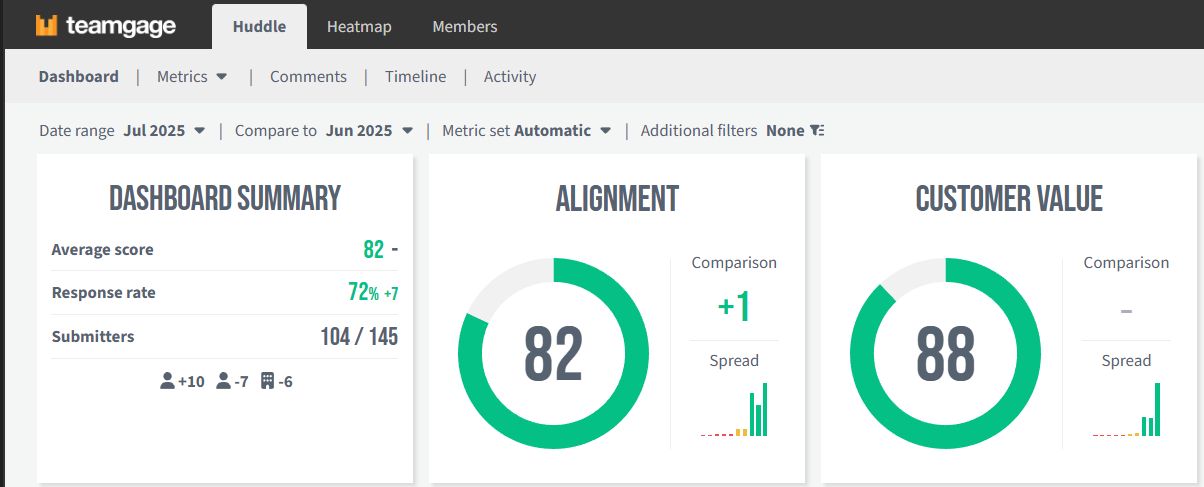This screenshot has height=487, width=1204.
Task: Expand the Date range Jul 2025 dropdown
Action: (x=199, y=131)
